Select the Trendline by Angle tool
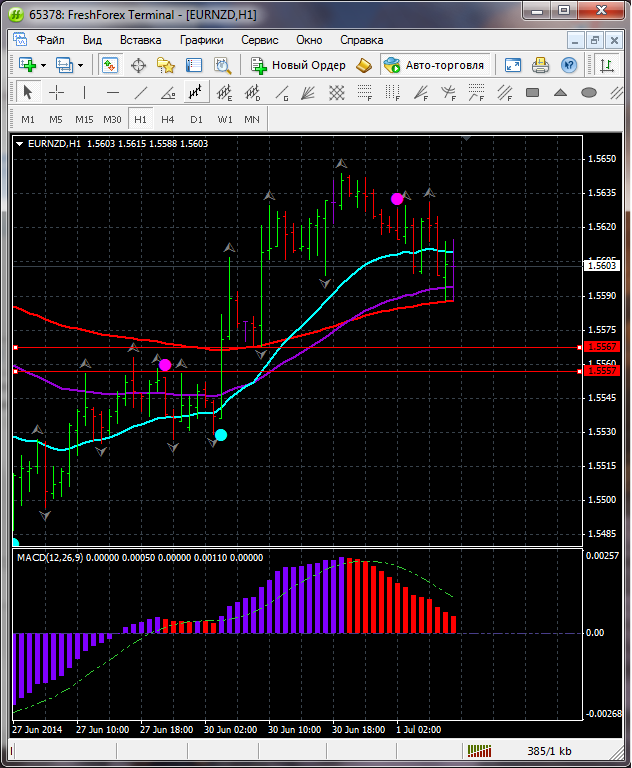This screenshot has width=632, height=768. [x=168, y=92]
